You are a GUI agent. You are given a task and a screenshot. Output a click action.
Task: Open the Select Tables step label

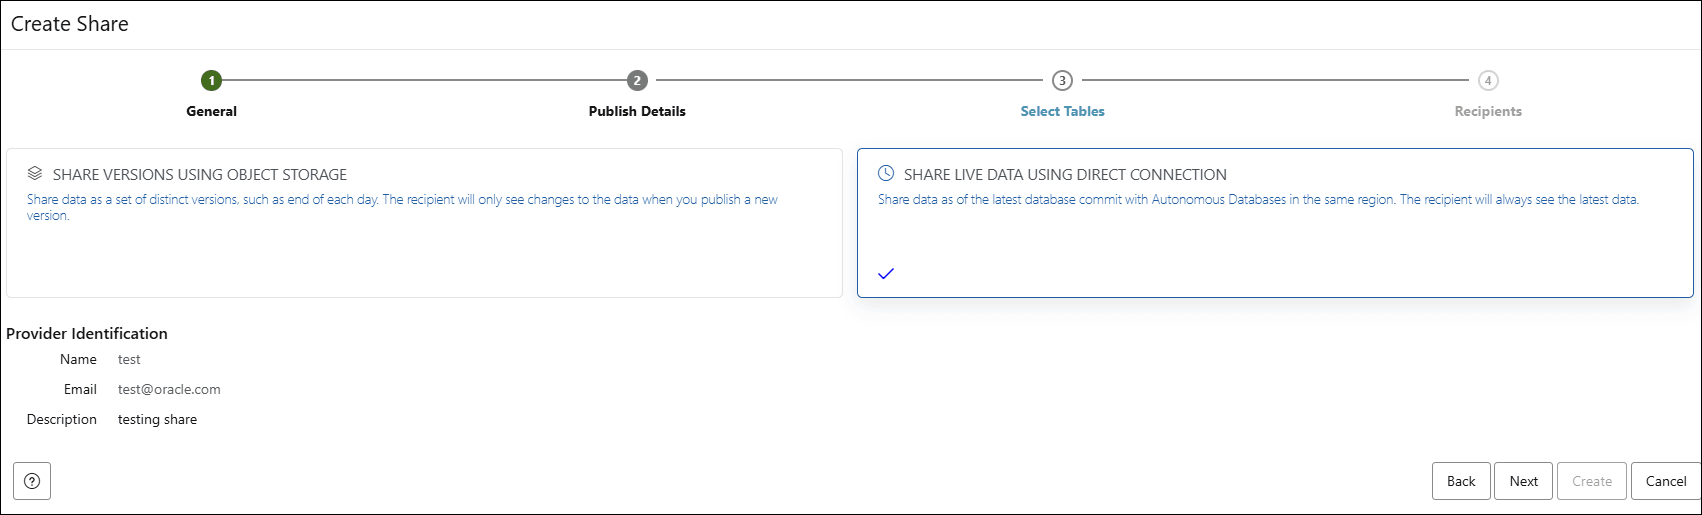1062,111
